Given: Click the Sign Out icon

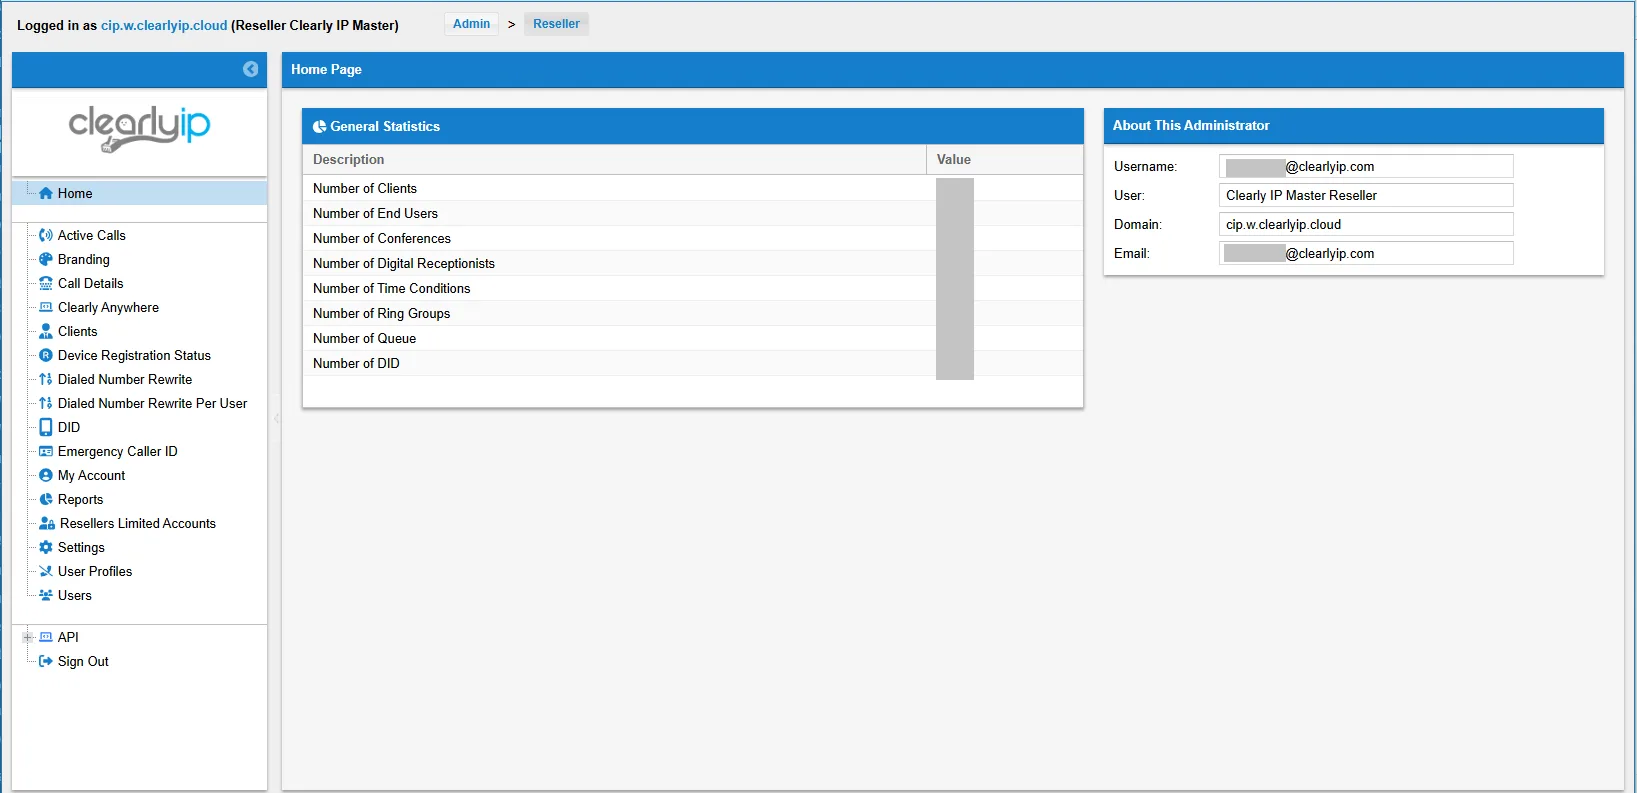Looking at the screenshot, I should click(x=46, y=661).
